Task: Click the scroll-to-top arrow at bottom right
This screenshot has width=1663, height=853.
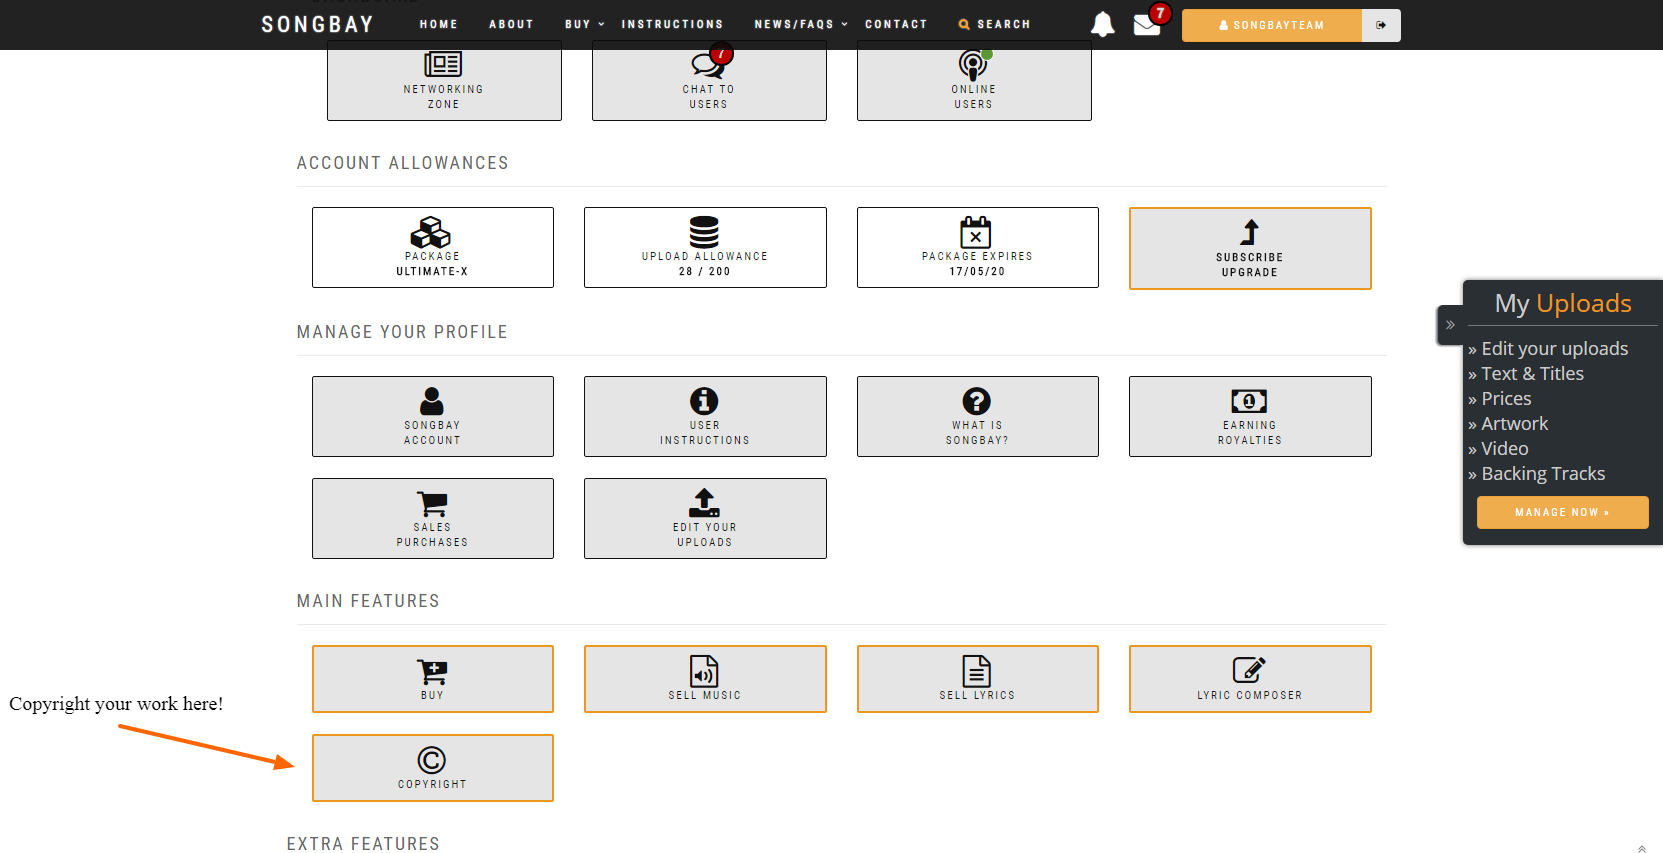Action: 1641,848
